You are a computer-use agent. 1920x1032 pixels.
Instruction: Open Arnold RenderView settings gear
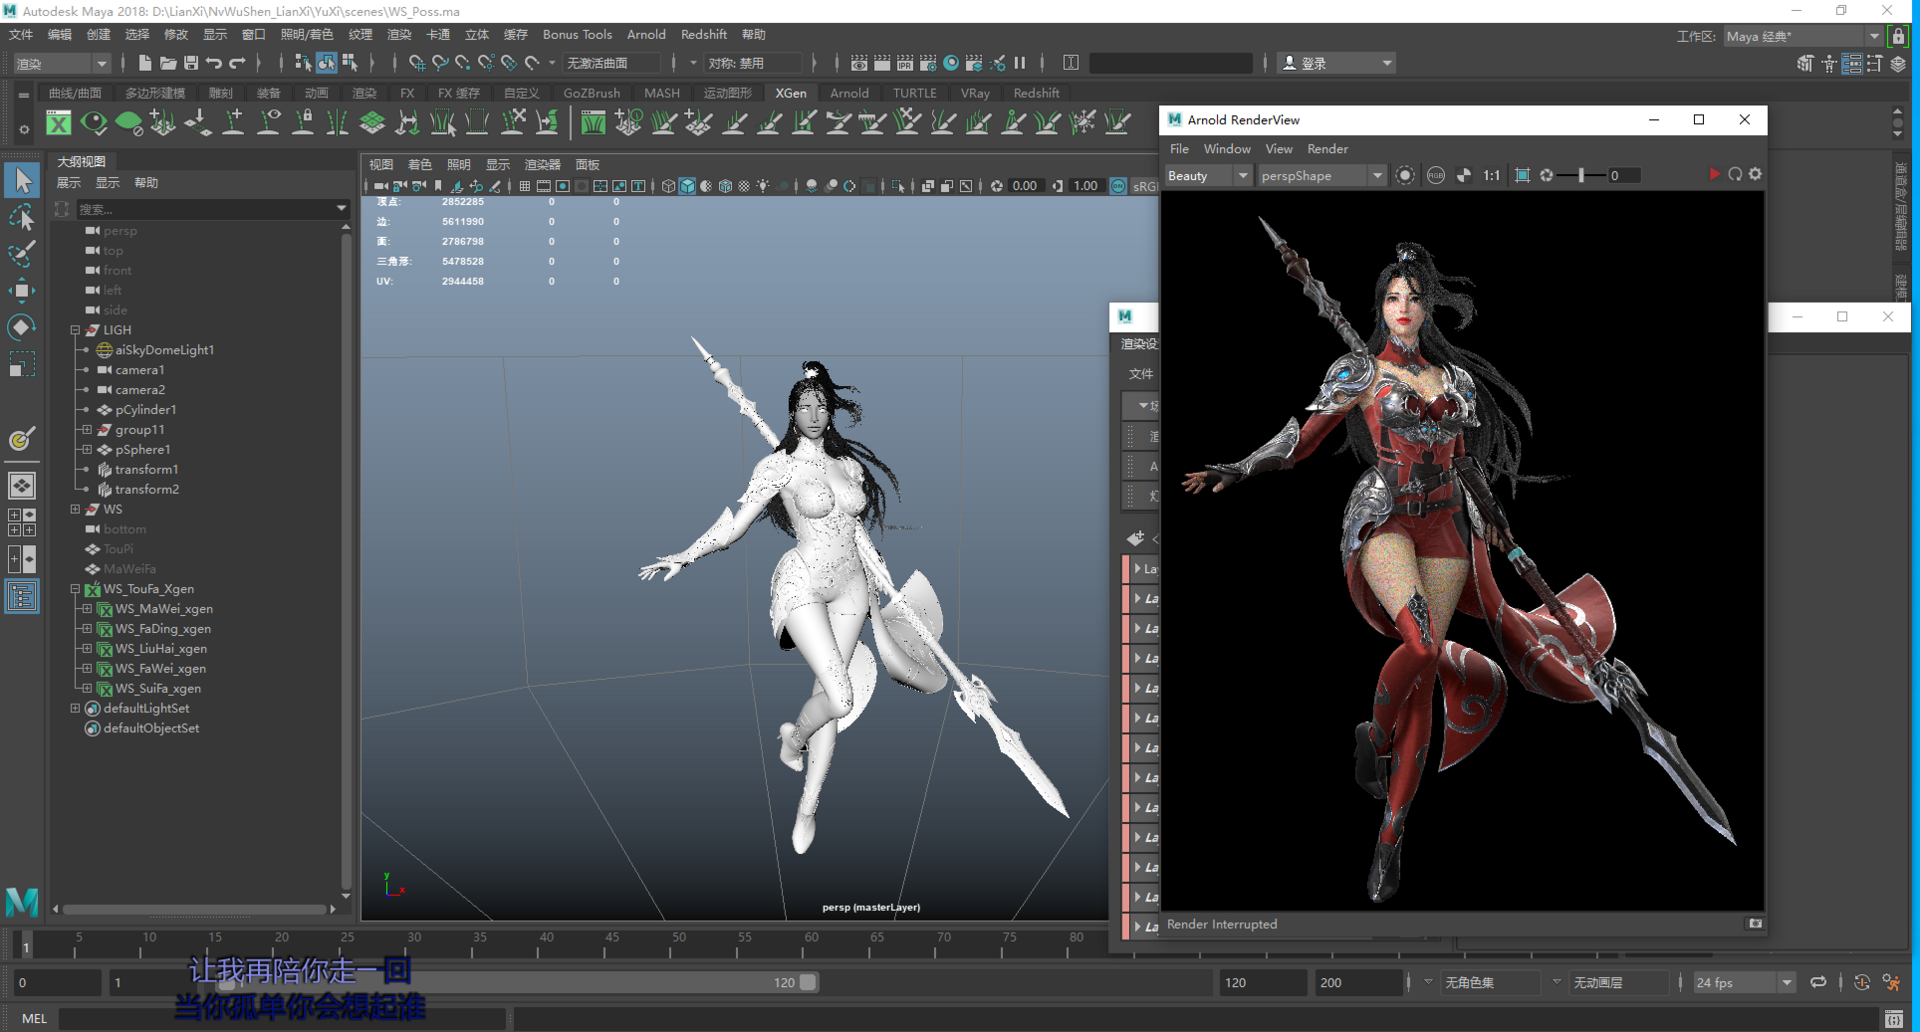1755,175
